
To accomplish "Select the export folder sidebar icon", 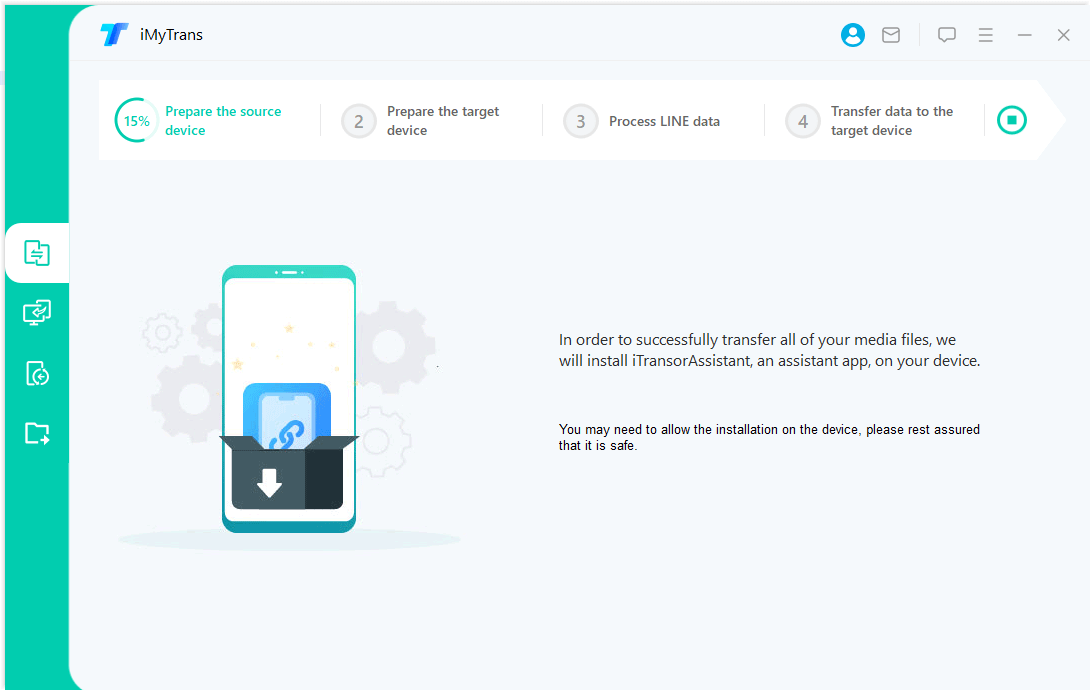I will [x=37, y=433].
